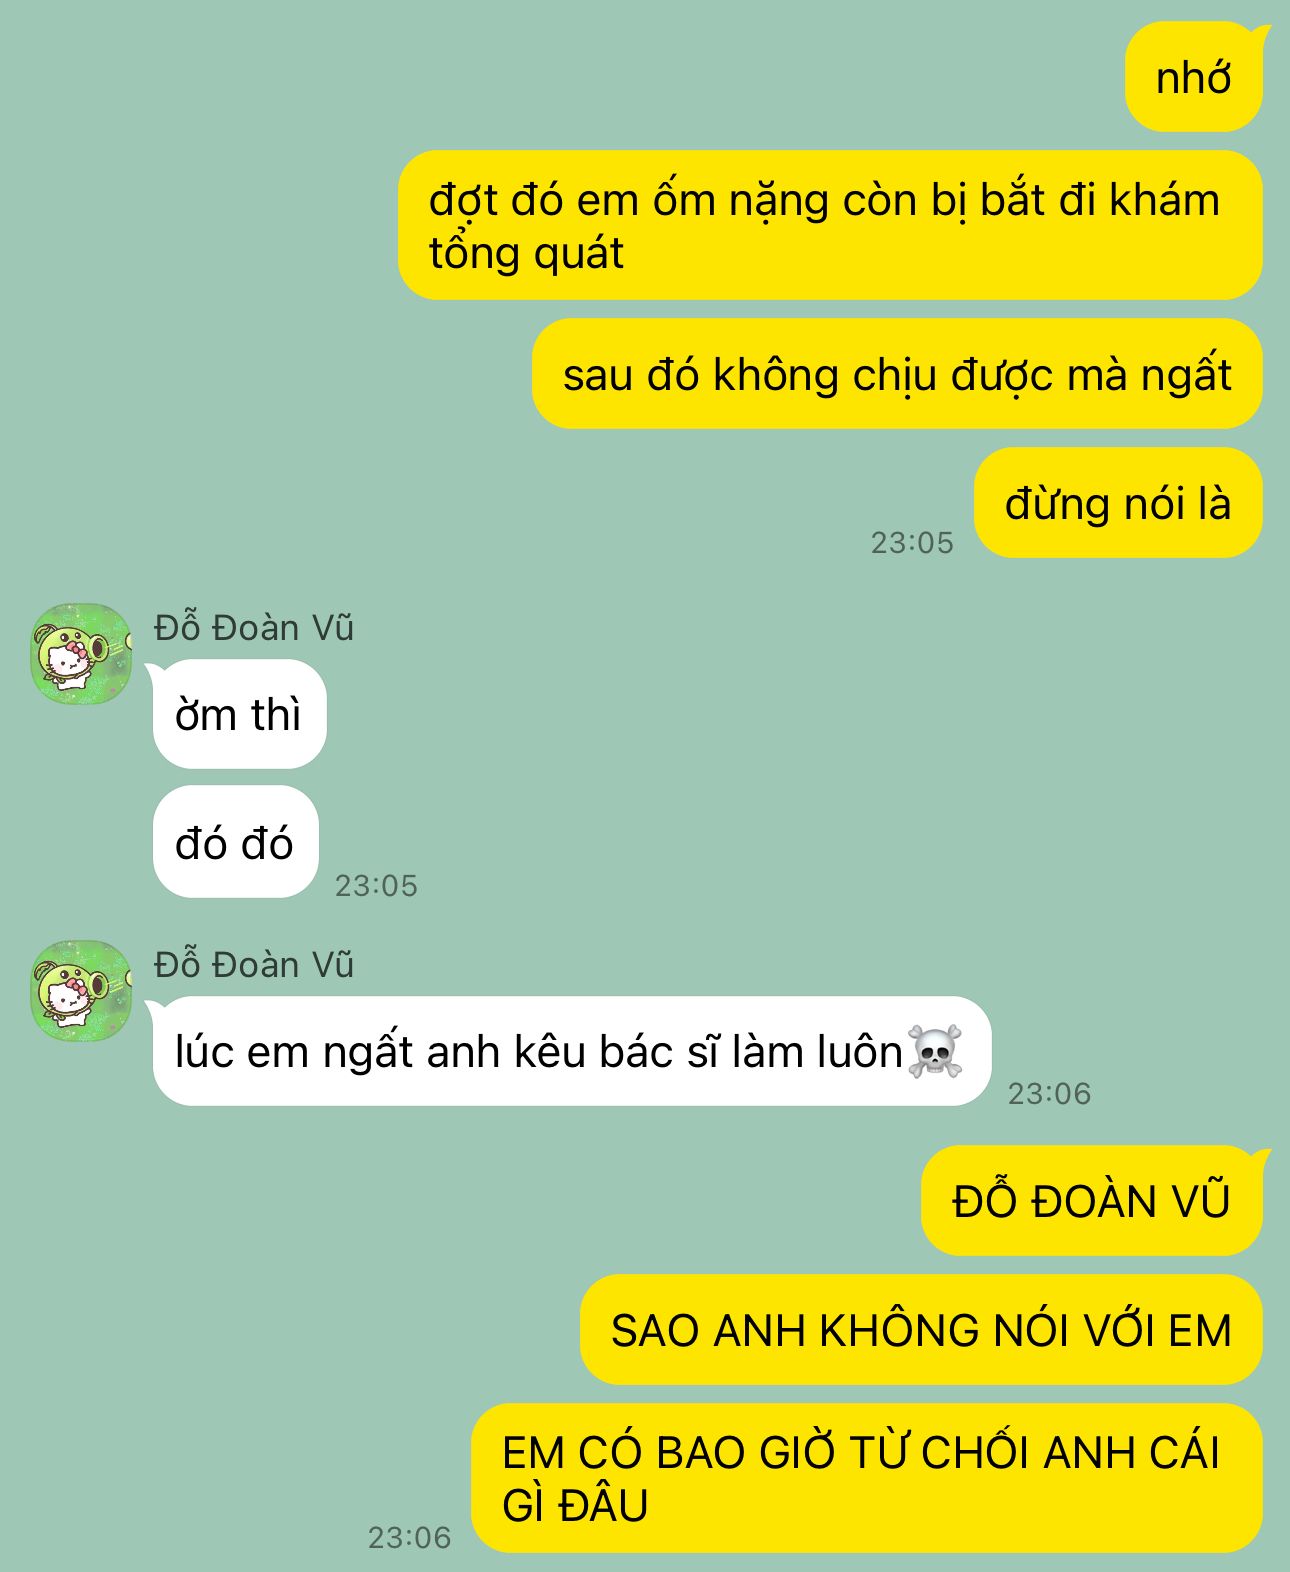
Task: Click the 23:05 timestamp next to 'đó đó'
Action: (x=376, y=885)
